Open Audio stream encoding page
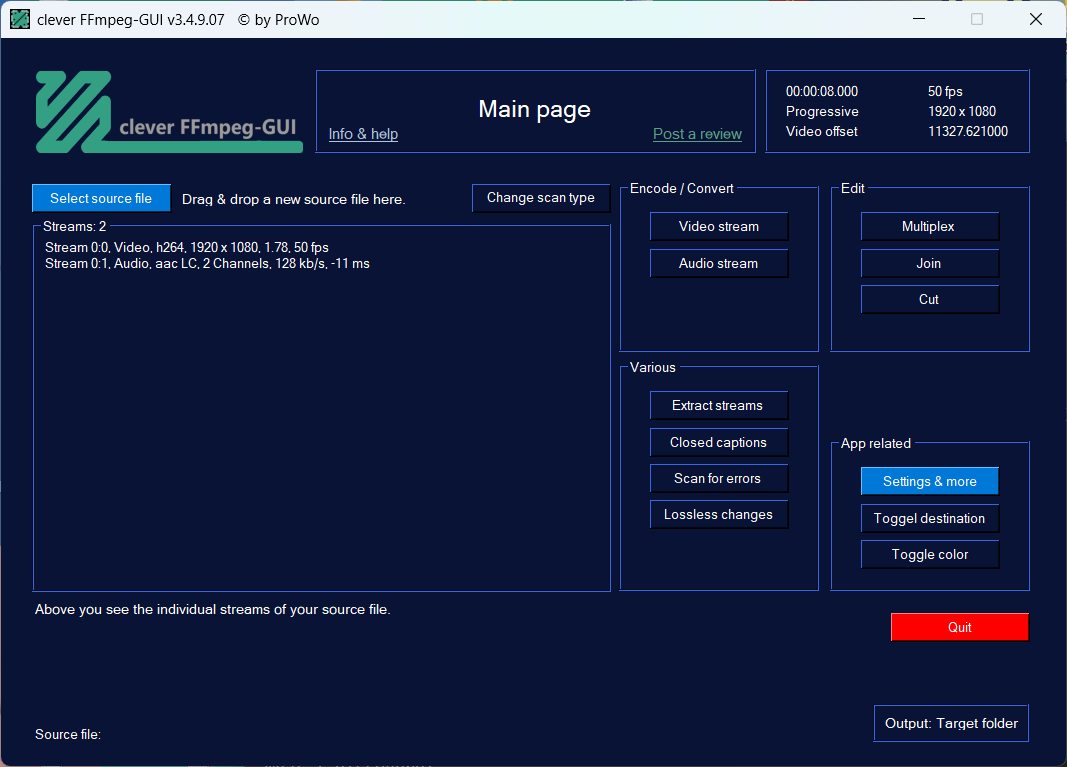 click(719, 263)
